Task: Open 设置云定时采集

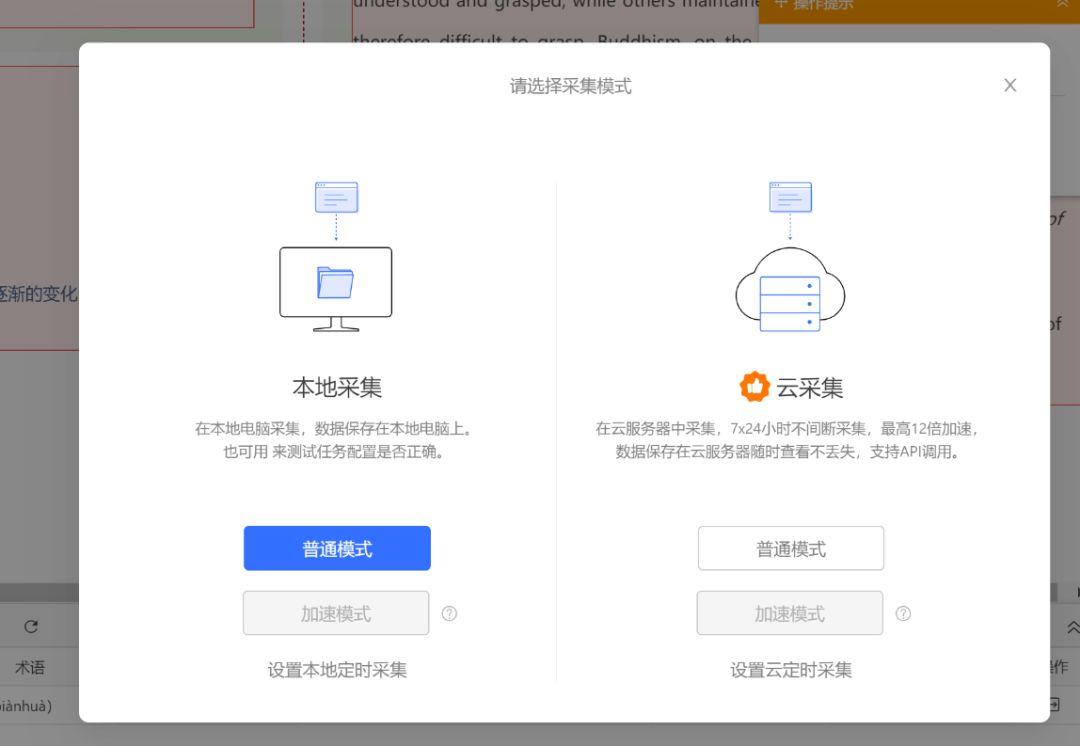Action: pyautogui.click(x=790, y=670)
